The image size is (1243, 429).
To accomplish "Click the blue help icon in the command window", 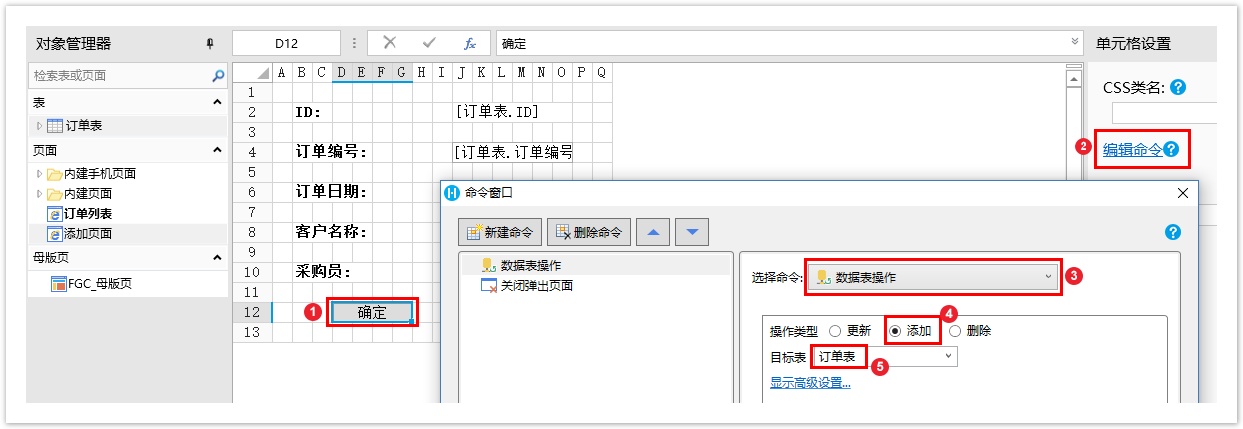I will pyautogui.click(x=1173, y=232).
